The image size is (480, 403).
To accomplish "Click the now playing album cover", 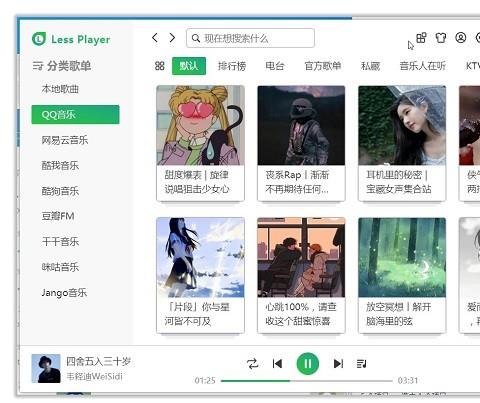I will point(46,368).
